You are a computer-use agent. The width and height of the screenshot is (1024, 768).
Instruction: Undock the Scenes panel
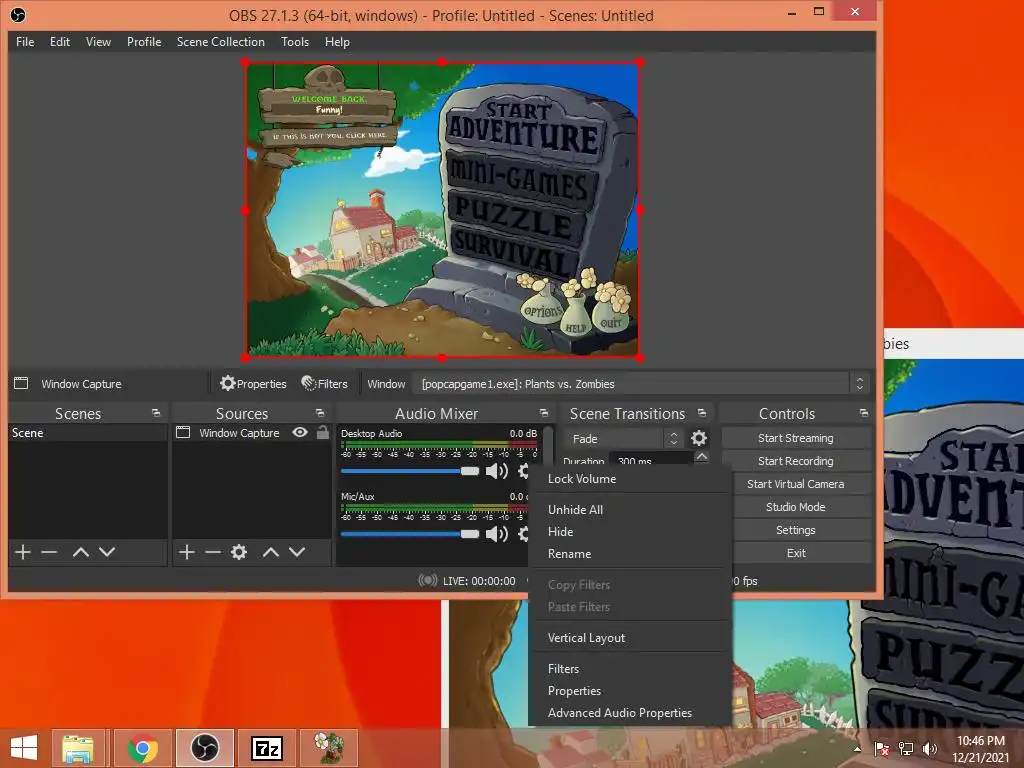[x=155, y=413]
